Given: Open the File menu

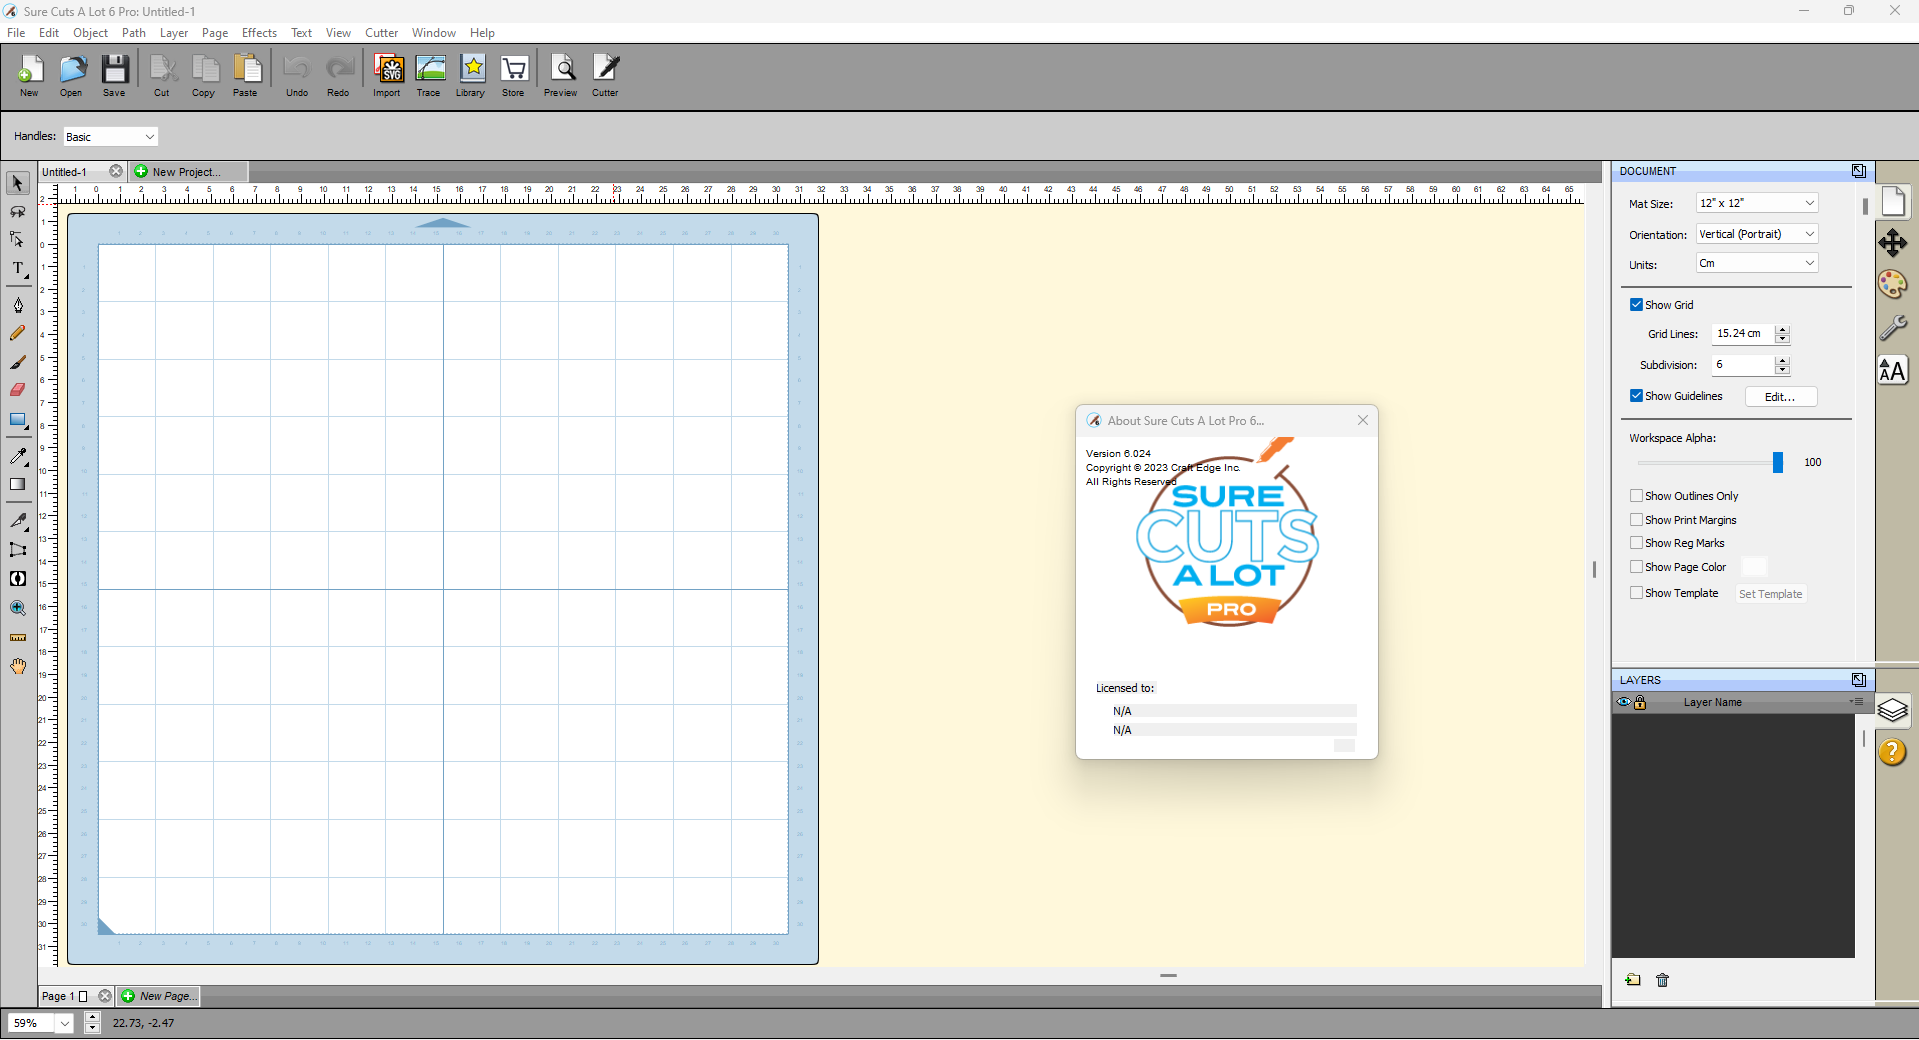Looking at the screenshot, I should coord(16,33).
